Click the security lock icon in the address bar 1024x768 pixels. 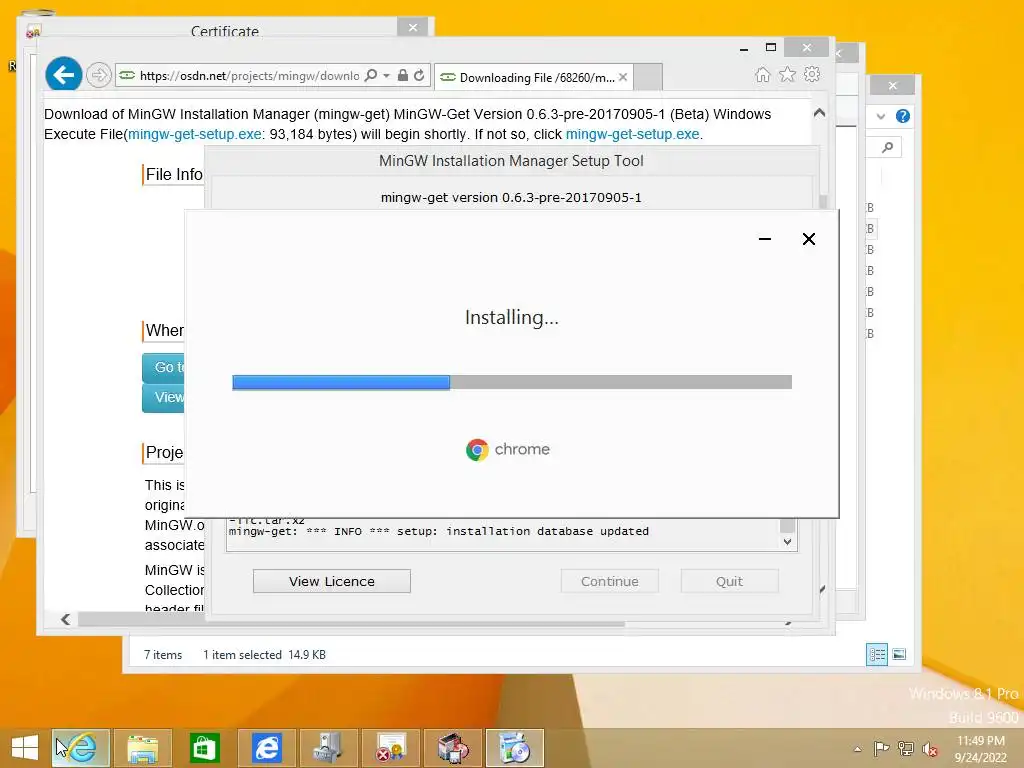[x=403, y=75]
